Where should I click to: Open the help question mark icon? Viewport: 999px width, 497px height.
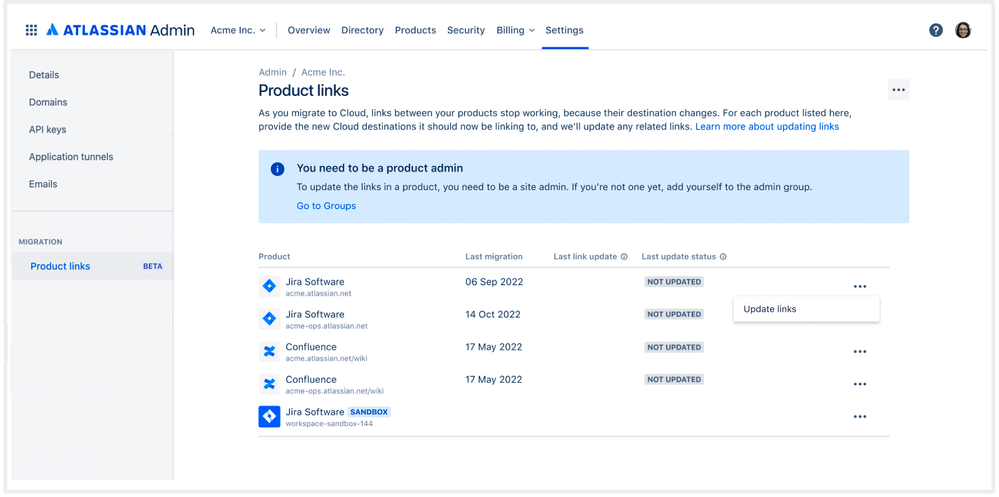coord(935,30)
